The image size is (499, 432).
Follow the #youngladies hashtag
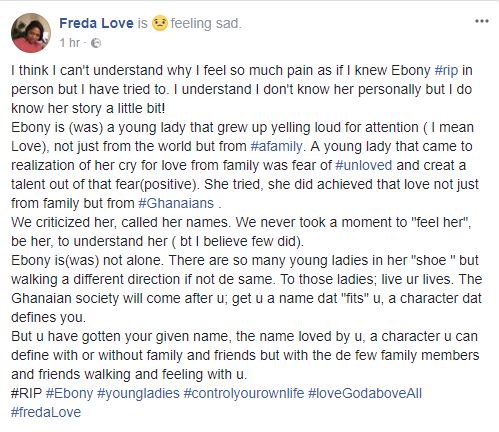(138, 393)
